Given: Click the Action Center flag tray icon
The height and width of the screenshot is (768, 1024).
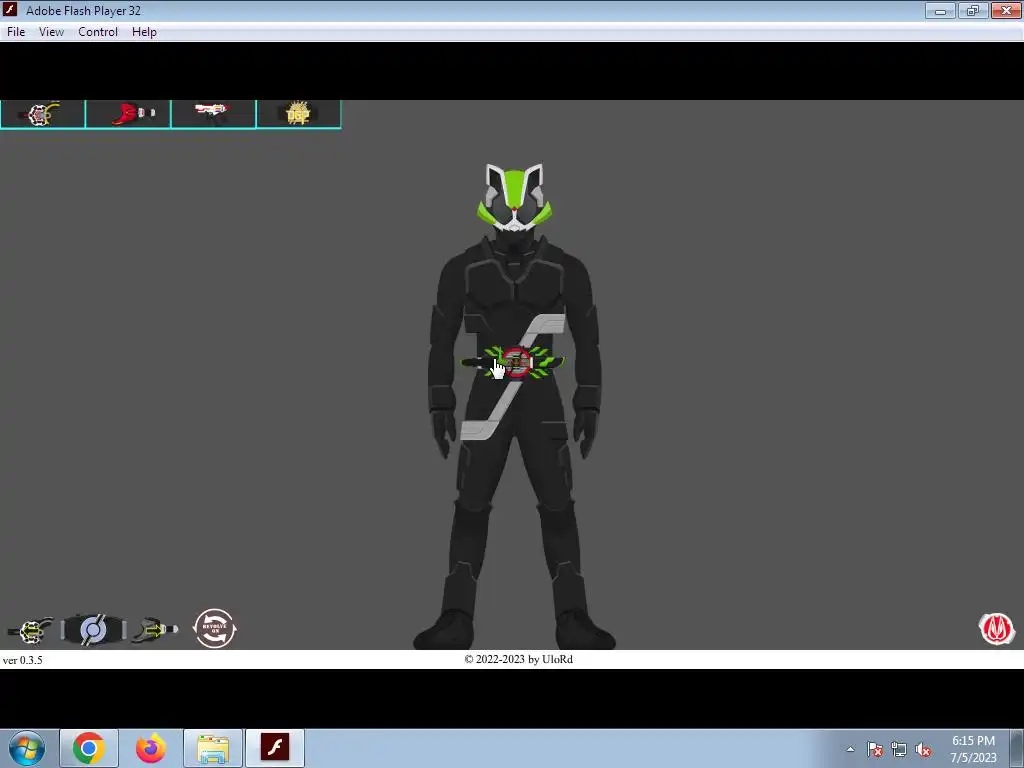Looking at the screenshot, I should click(875, 749).
